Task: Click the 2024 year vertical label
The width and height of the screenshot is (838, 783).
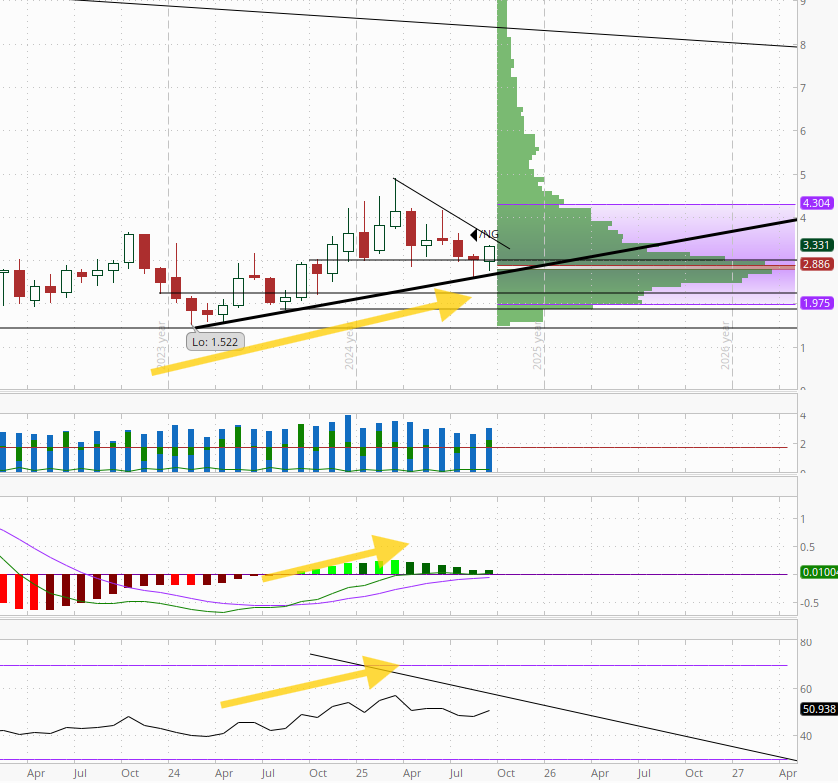Action: coord(350,345)
